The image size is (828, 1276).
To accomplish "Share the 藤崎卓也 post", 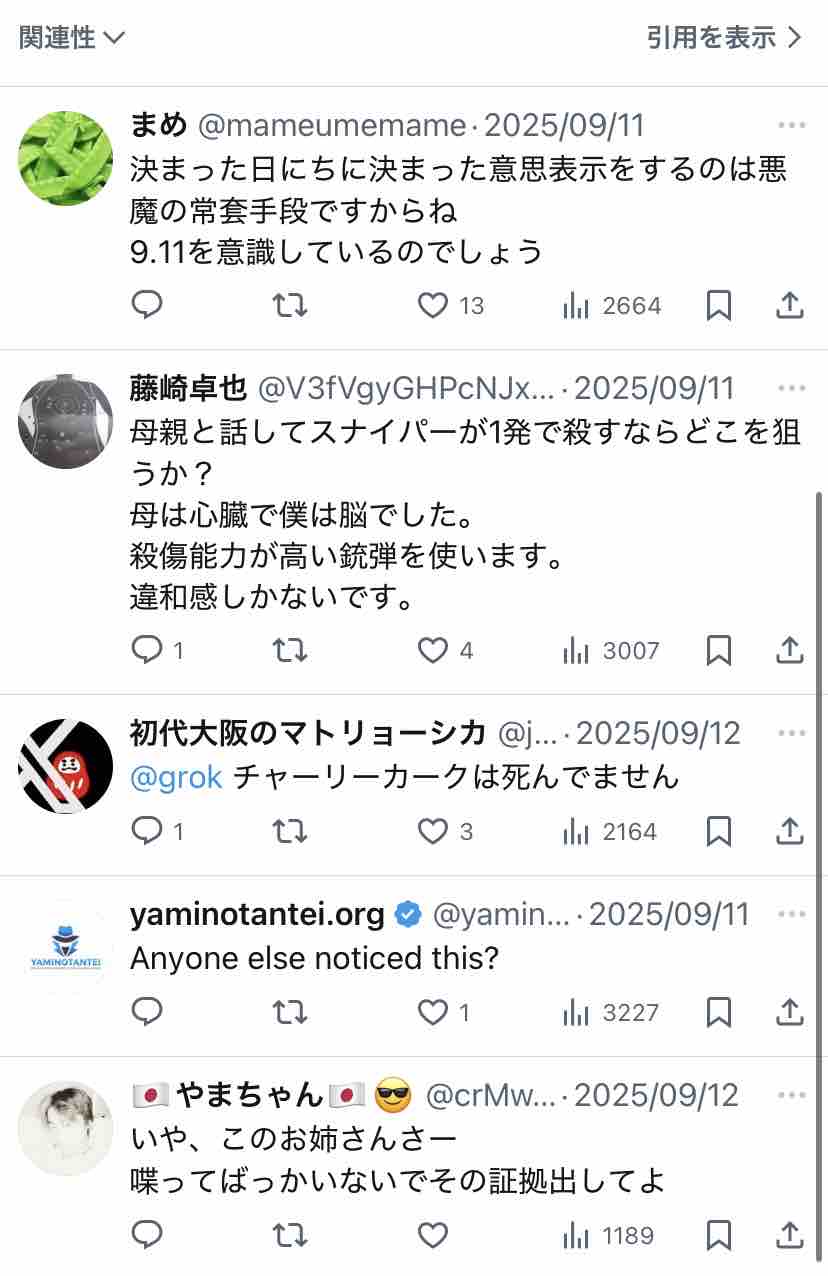I will (x=790, y=651).
